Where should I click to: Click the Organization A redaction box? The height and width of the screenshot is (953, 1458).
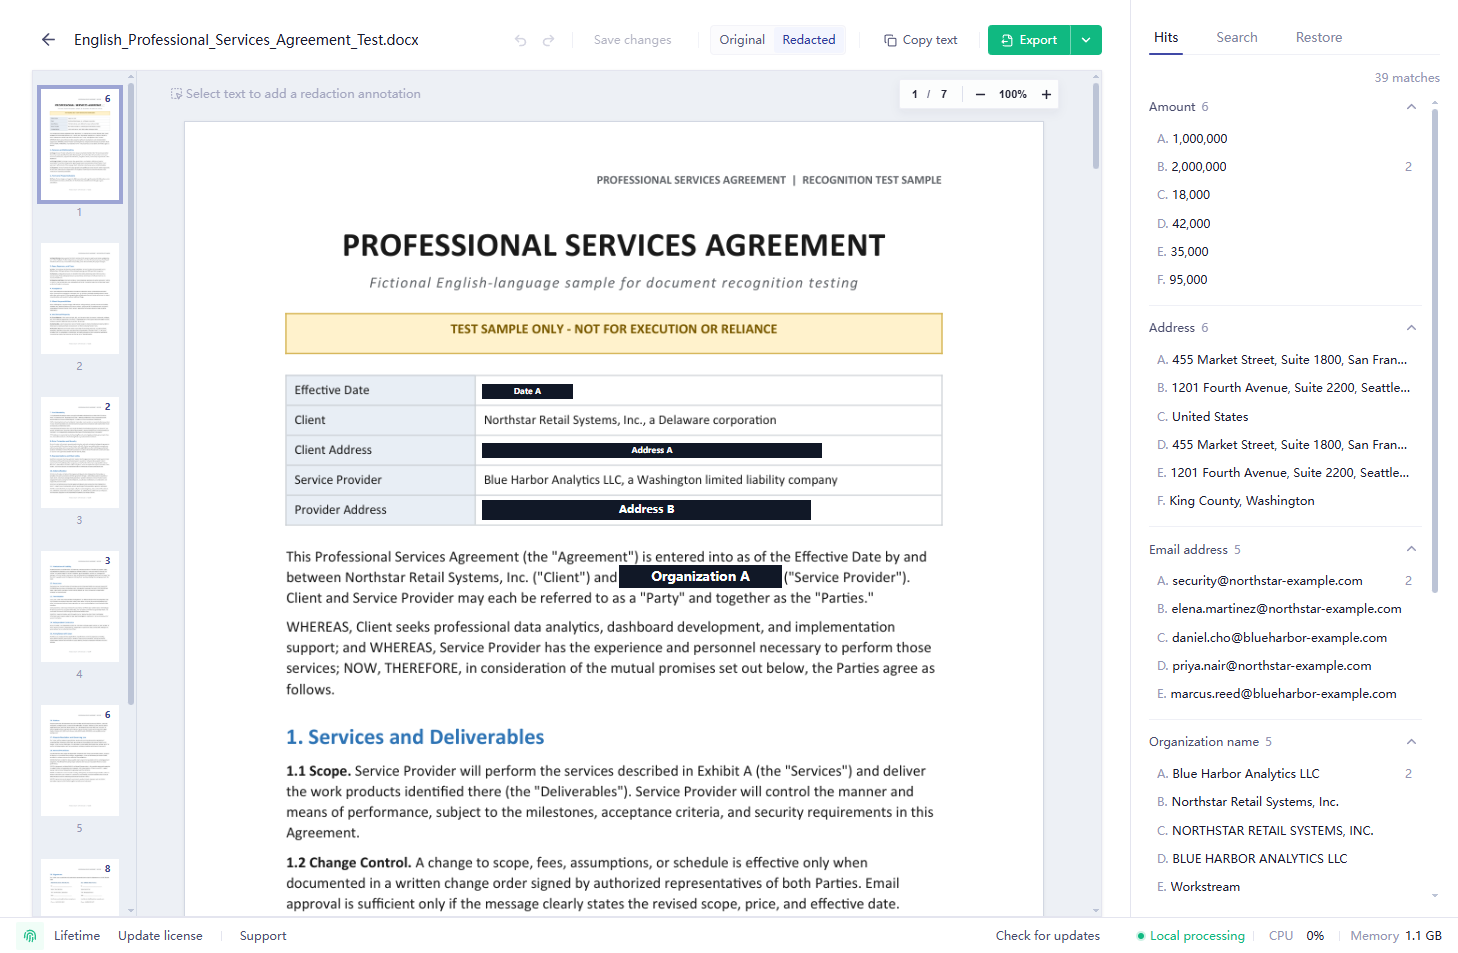pos(700,577)
